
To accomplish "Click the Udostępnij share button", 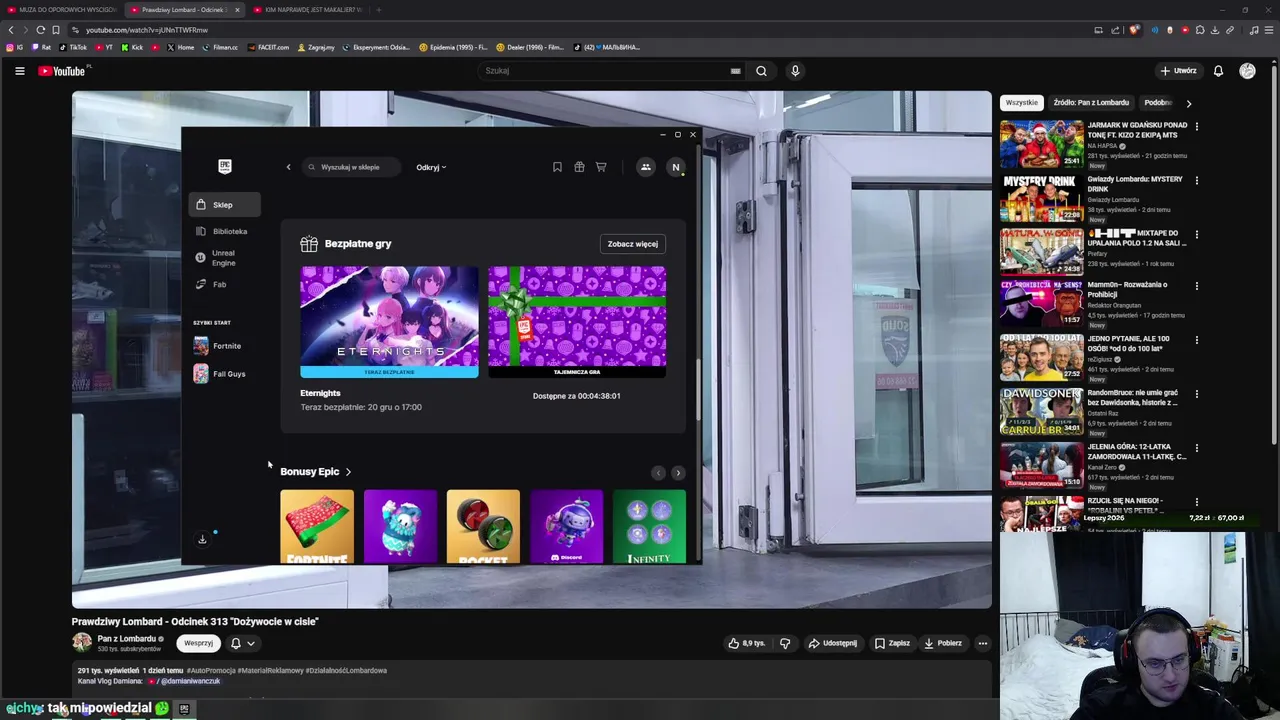I will coord(833,643).
